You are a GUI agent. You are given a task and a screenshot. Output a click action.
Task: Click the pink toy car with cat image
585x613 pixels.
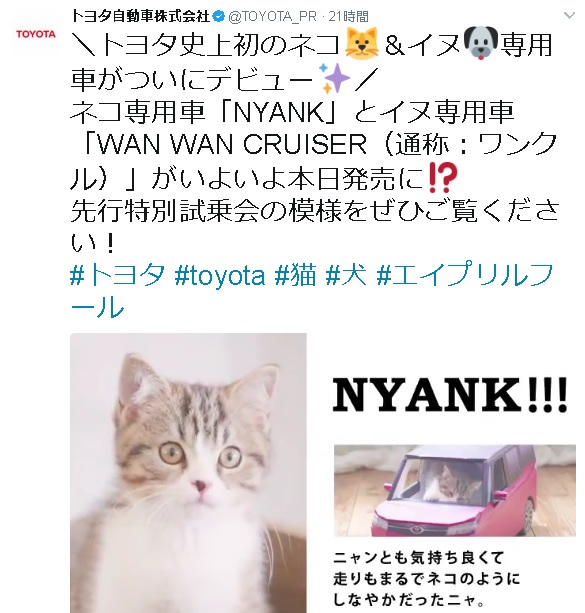(455, 491)
